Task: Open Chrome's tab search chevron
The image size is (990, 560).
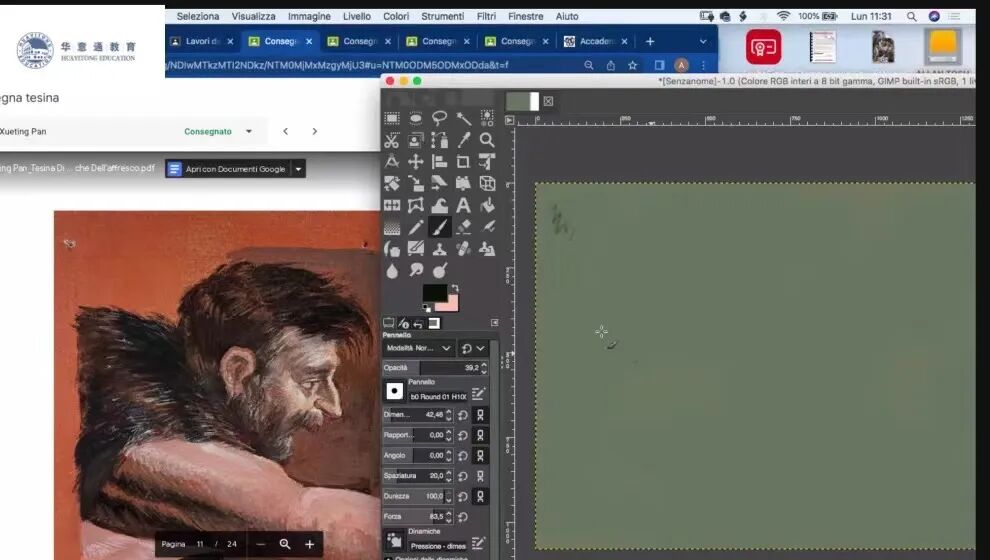Action: (703, 42)
